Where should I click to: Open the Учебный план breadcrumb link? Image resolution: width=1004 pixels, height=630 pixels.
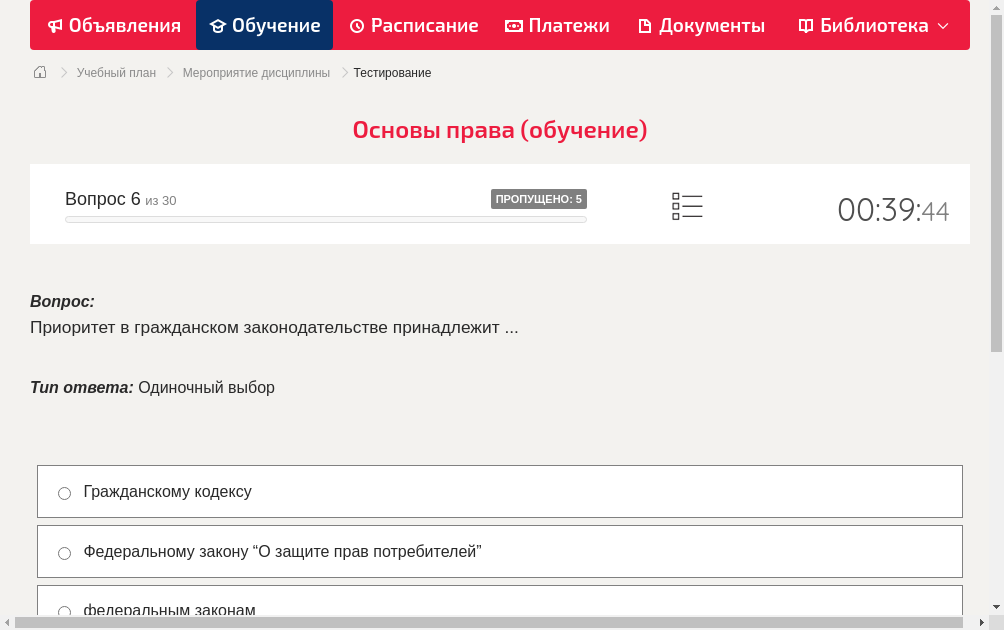pos(118,72)
